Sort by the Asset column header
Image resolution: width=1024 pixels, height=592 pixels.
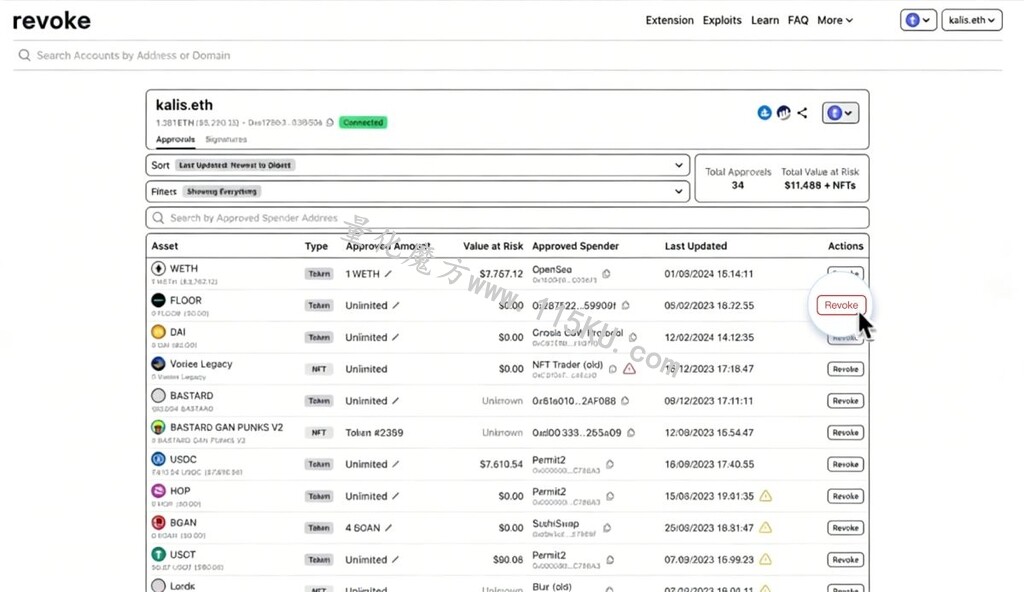coord(165,246)
